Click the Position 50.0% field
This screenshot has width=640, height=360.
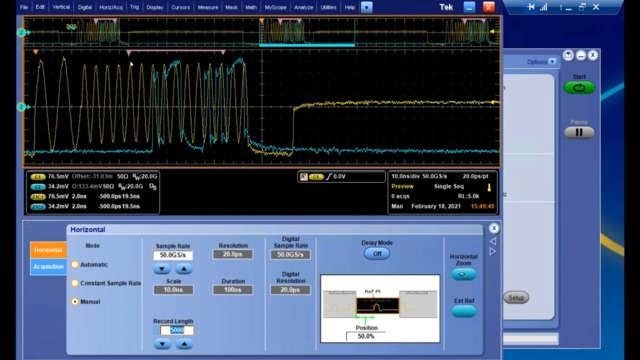[x=366, y=336]
